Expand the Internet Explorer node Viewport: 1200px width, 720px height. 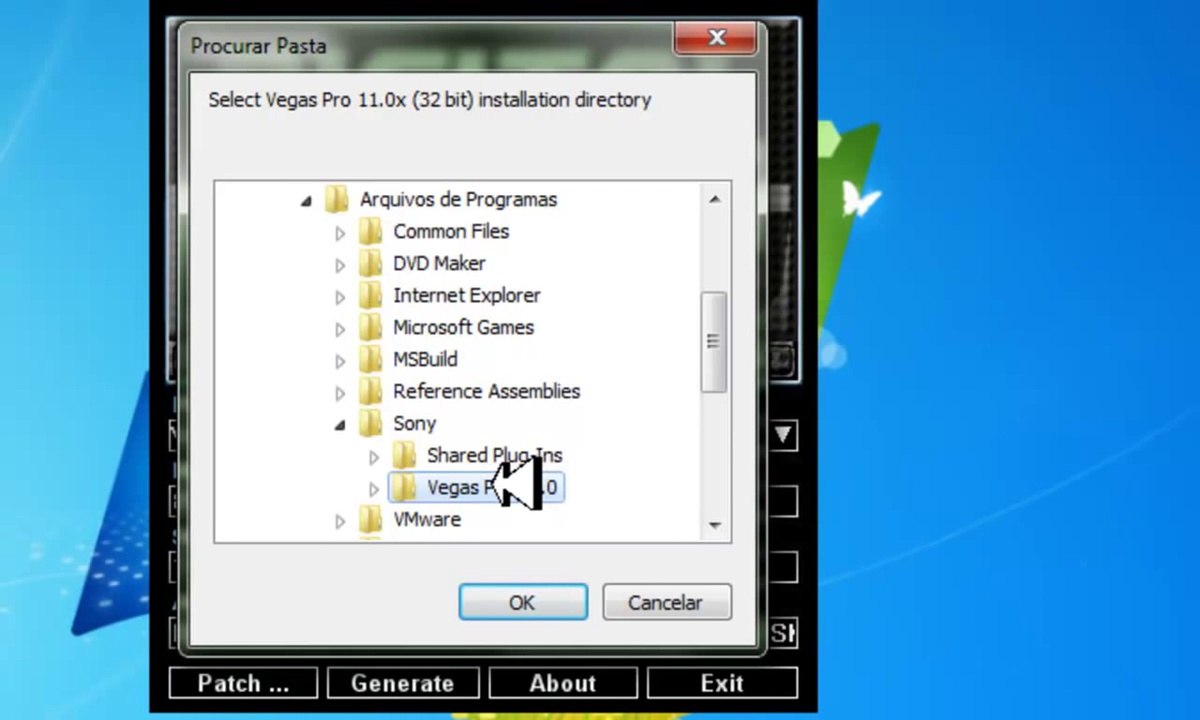point(340,297)
